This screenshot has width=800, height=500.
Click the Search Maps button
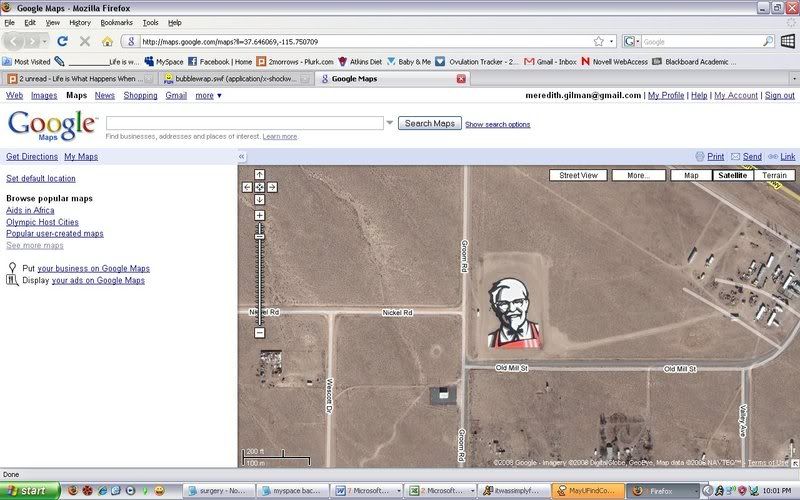[x=429, y=123]
